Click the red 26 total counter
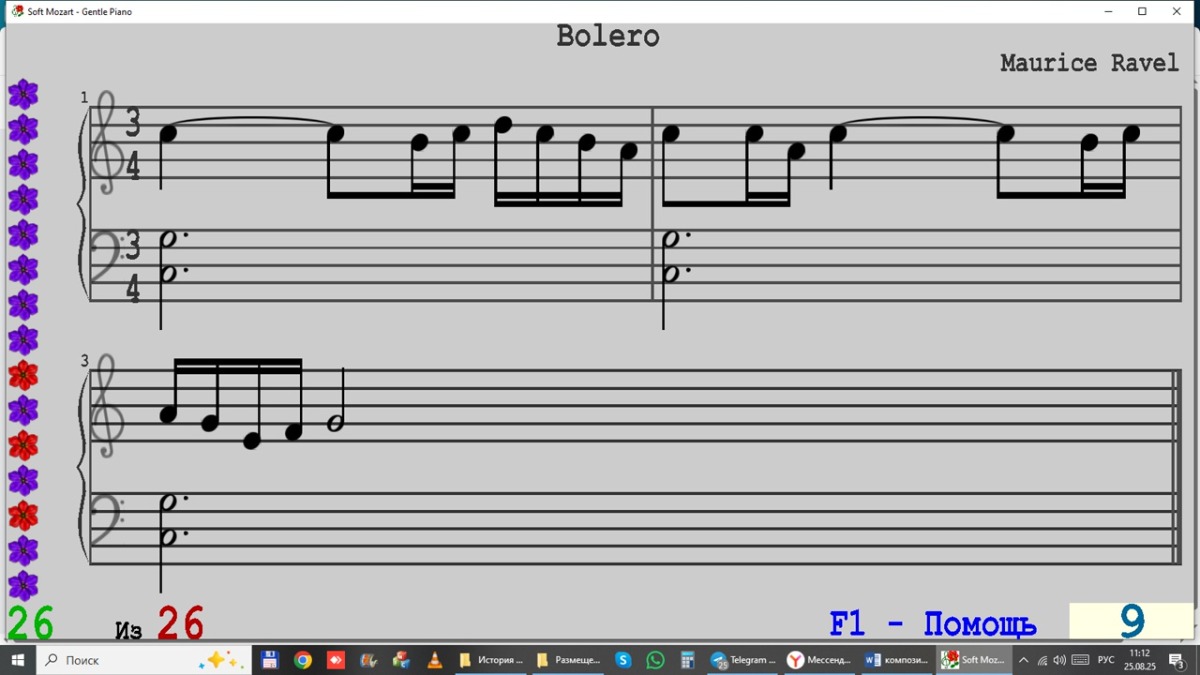The height and width of the screenshot is (675, 1200). click(181, 623)
